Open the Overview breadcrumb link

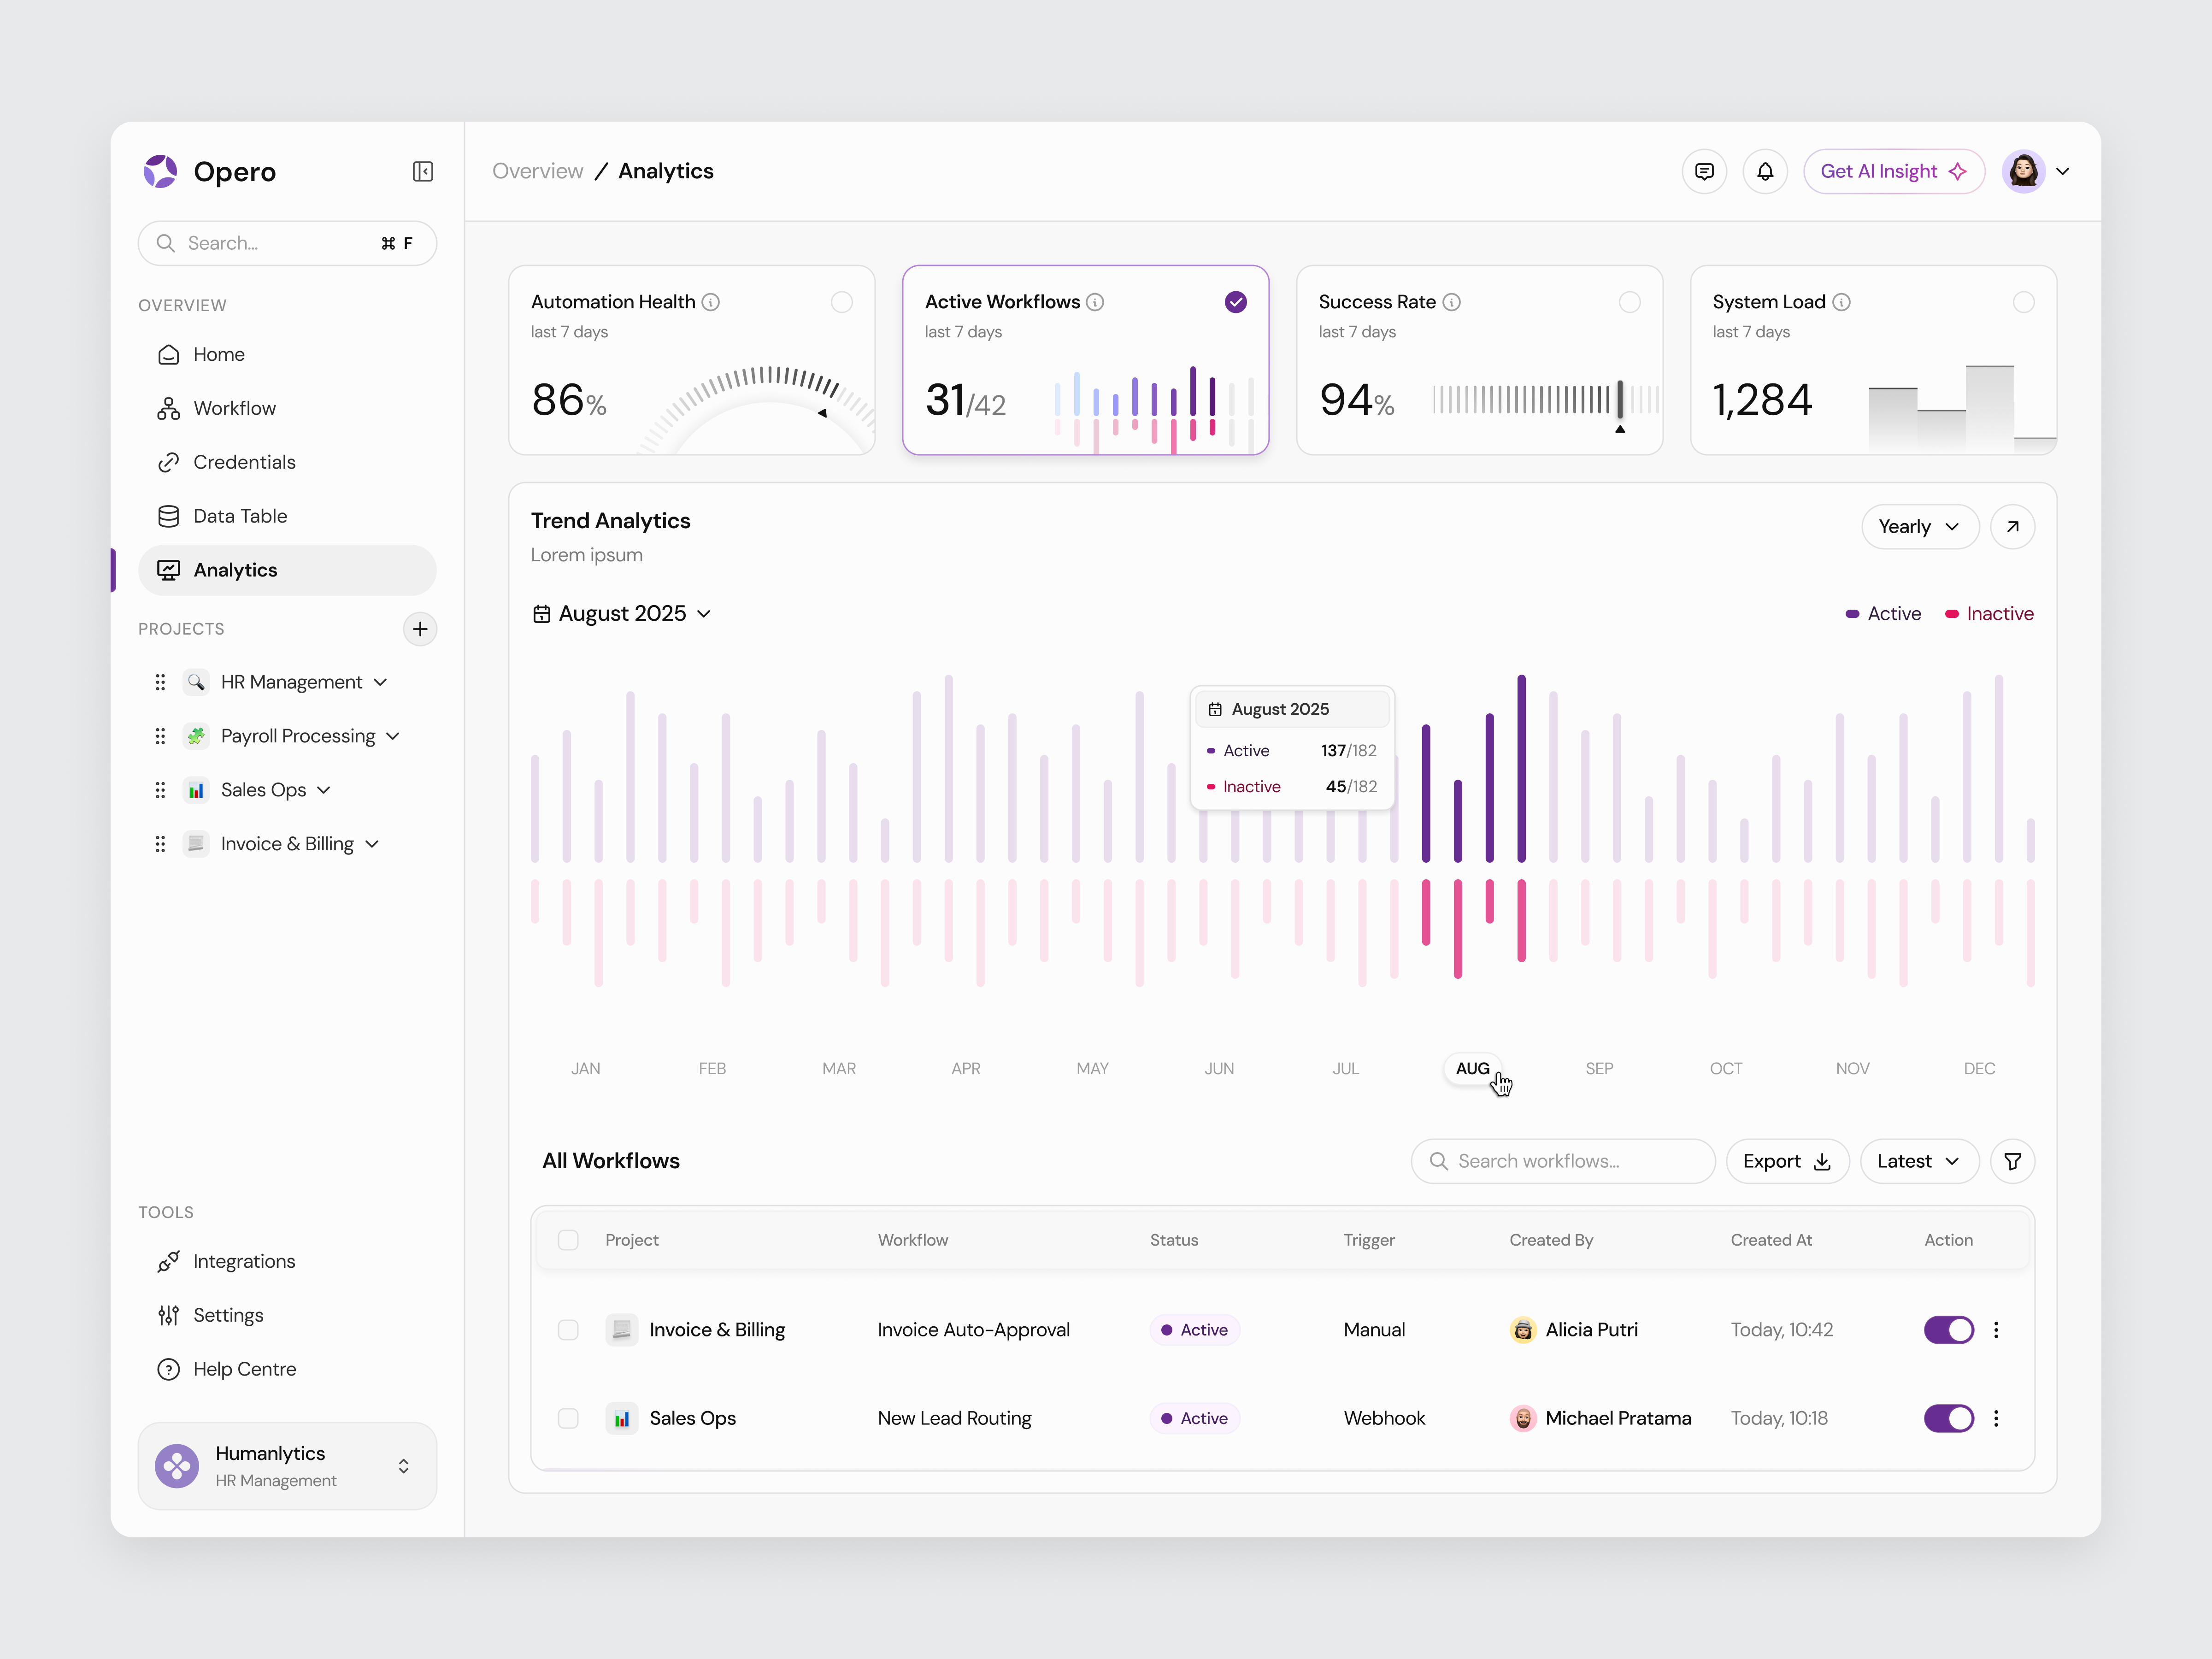tap(537, 171)
